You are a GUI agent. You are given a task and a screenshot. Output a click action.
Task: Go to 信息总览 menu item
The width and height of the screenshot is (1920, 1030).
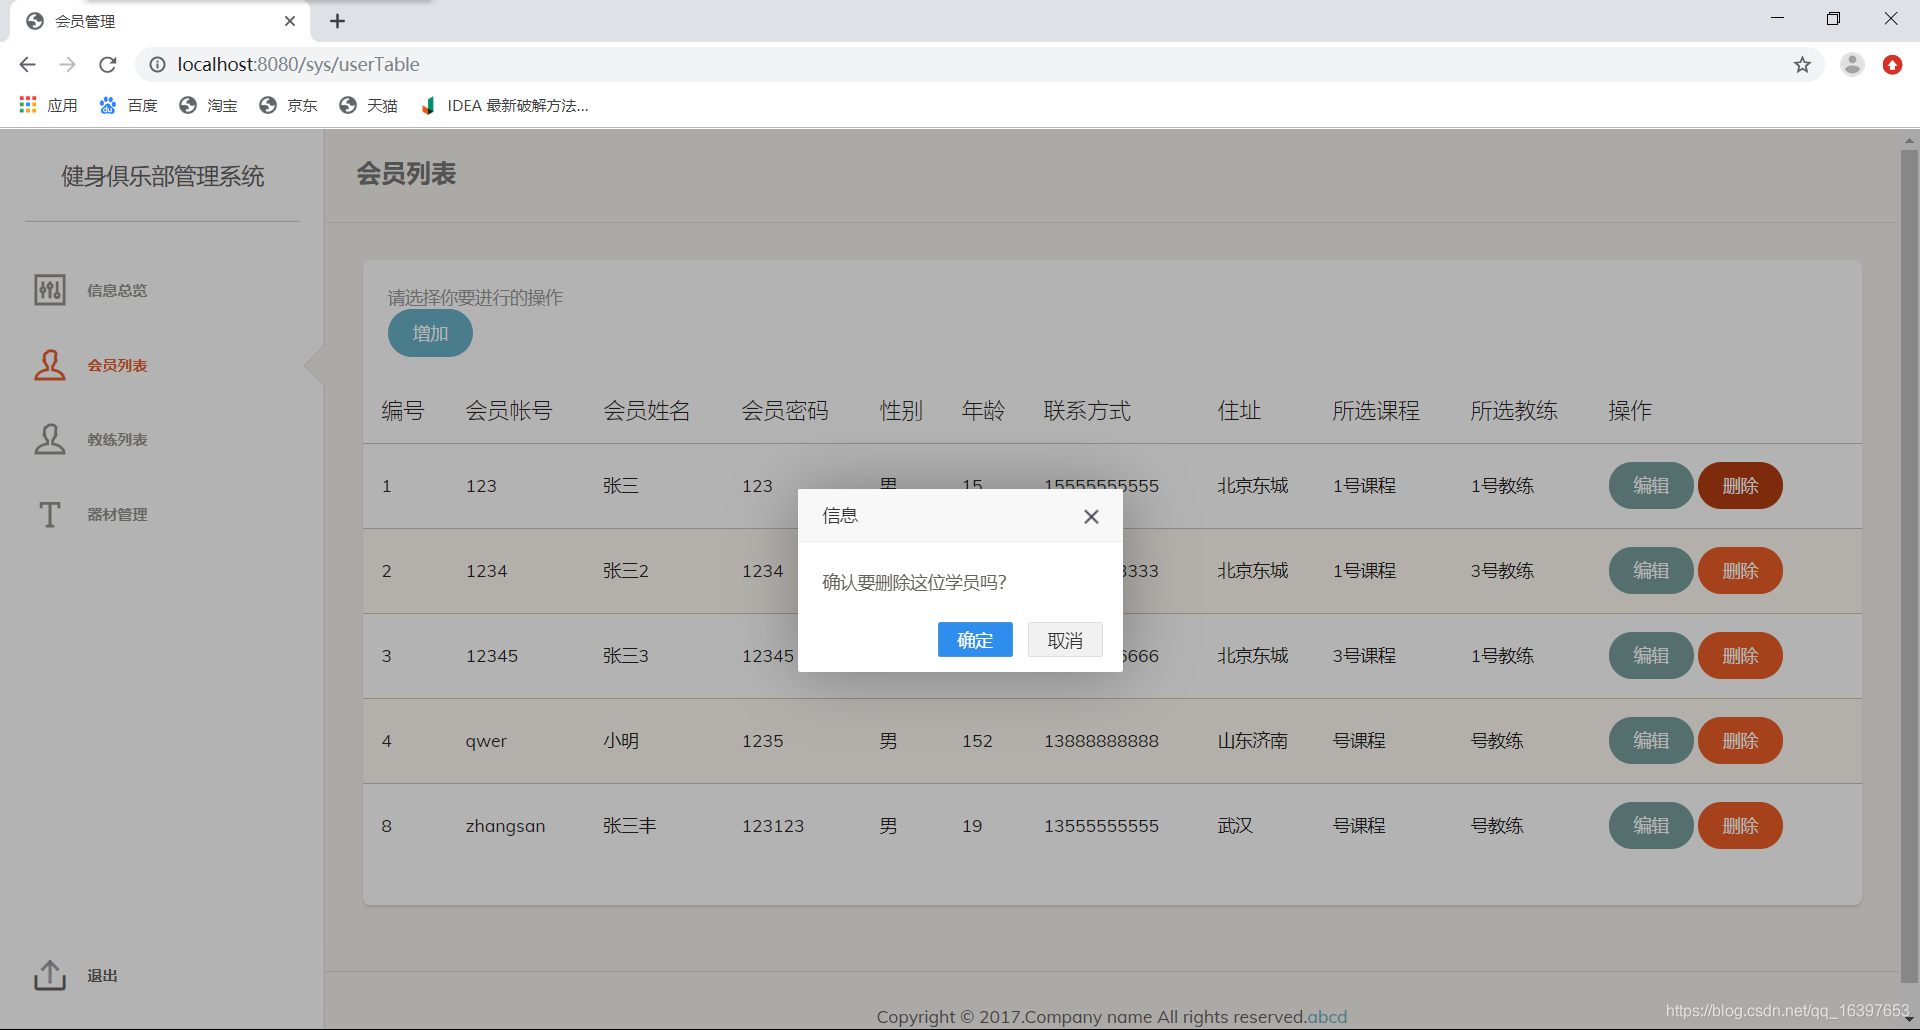tap(117, 290)
